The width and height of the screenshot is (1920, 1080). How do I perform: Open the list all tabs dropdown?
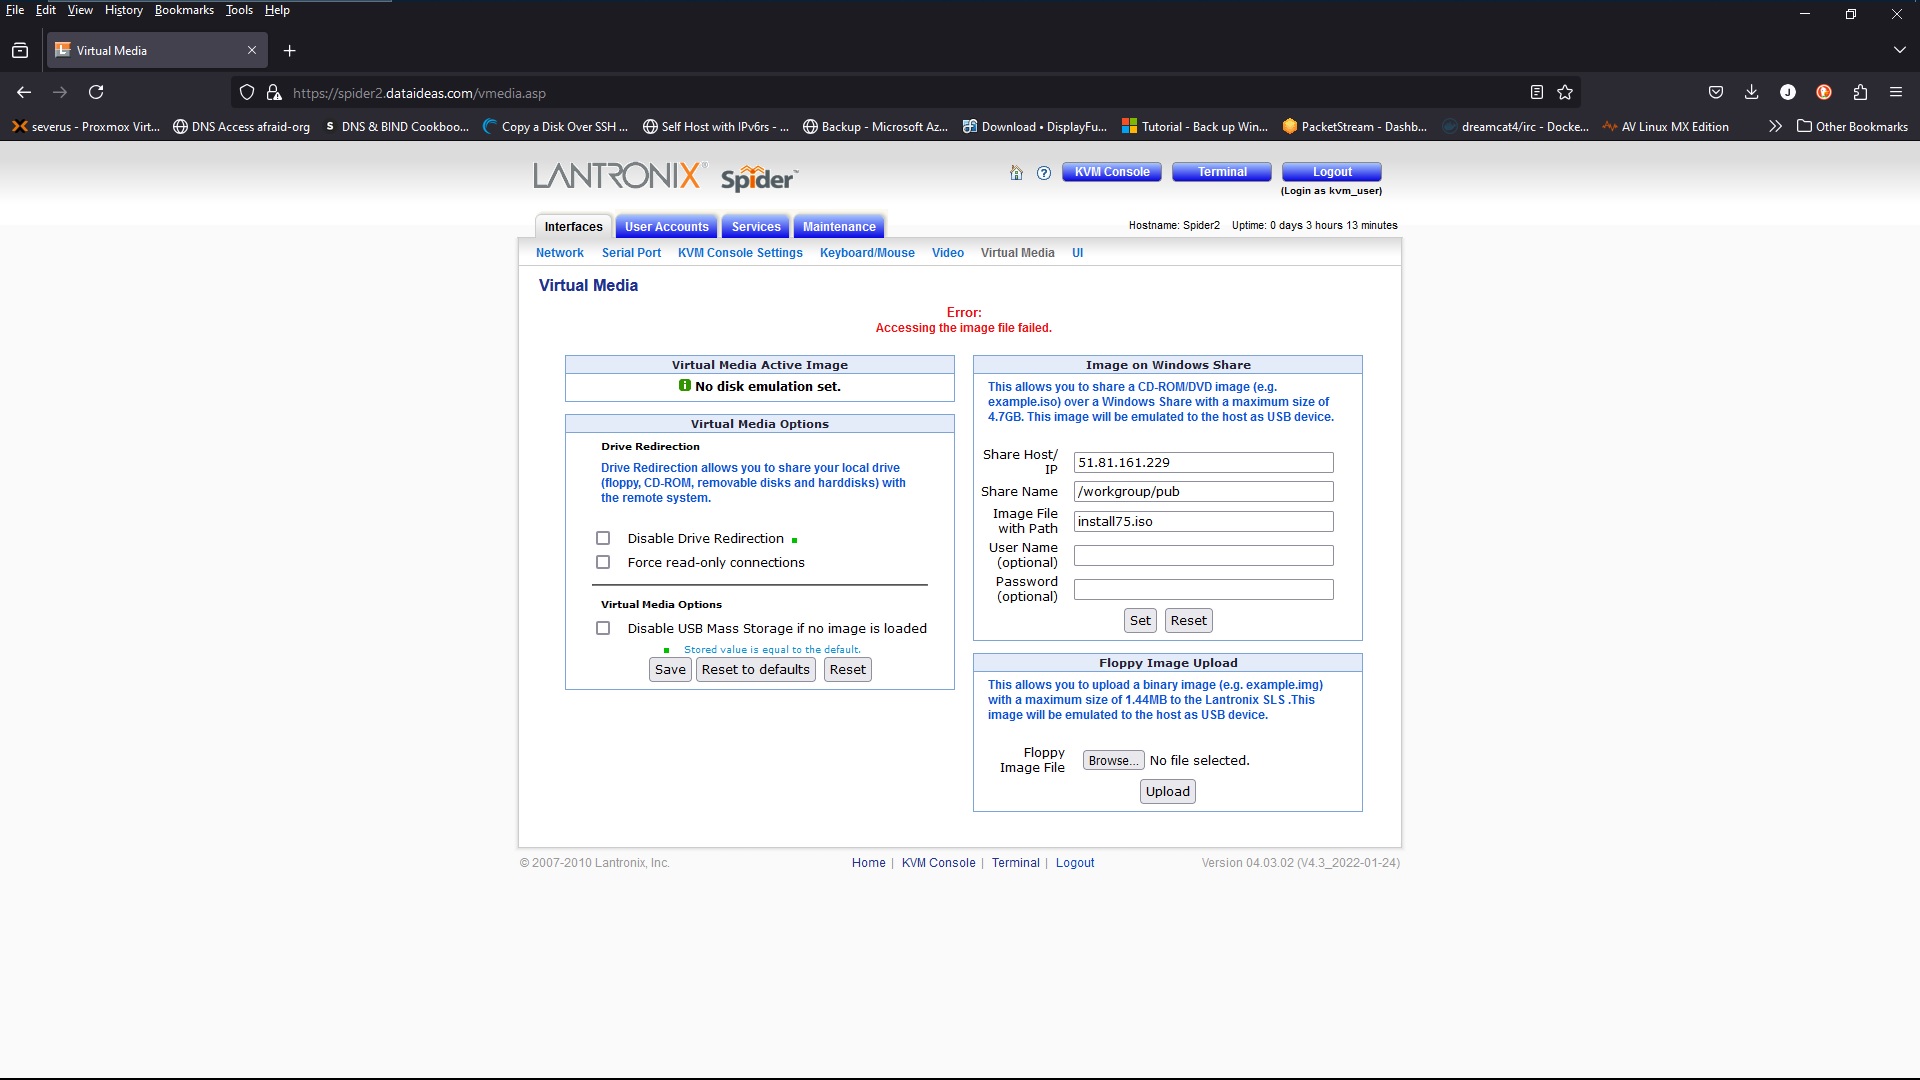click(x=1899, y=50)
